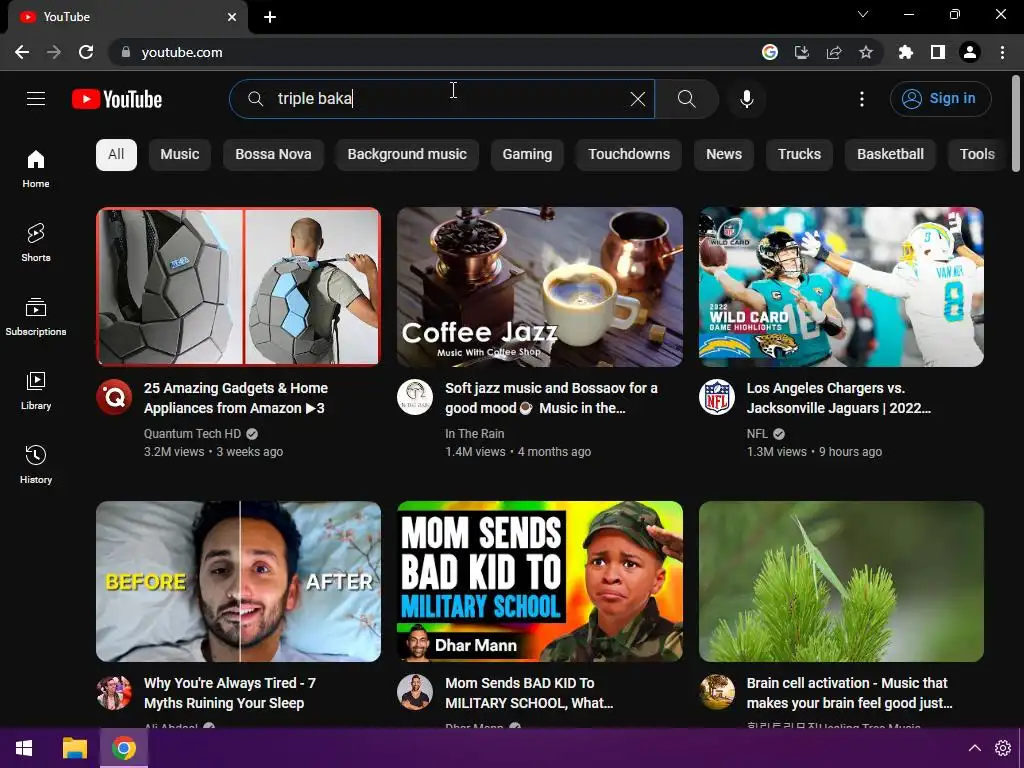Select the Music filter chip

tap(180, 155)
